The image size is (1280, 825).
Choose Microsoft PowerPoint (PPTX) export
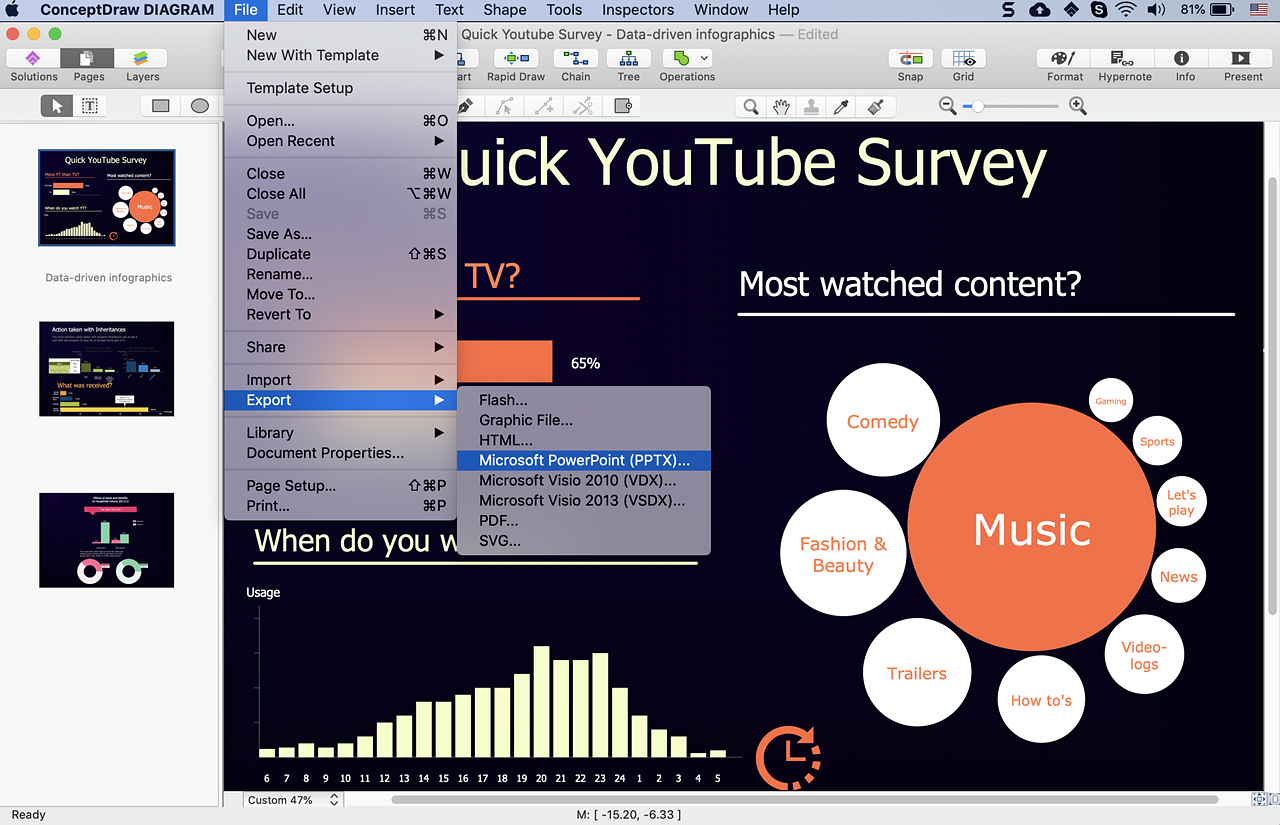click(583, 460)
